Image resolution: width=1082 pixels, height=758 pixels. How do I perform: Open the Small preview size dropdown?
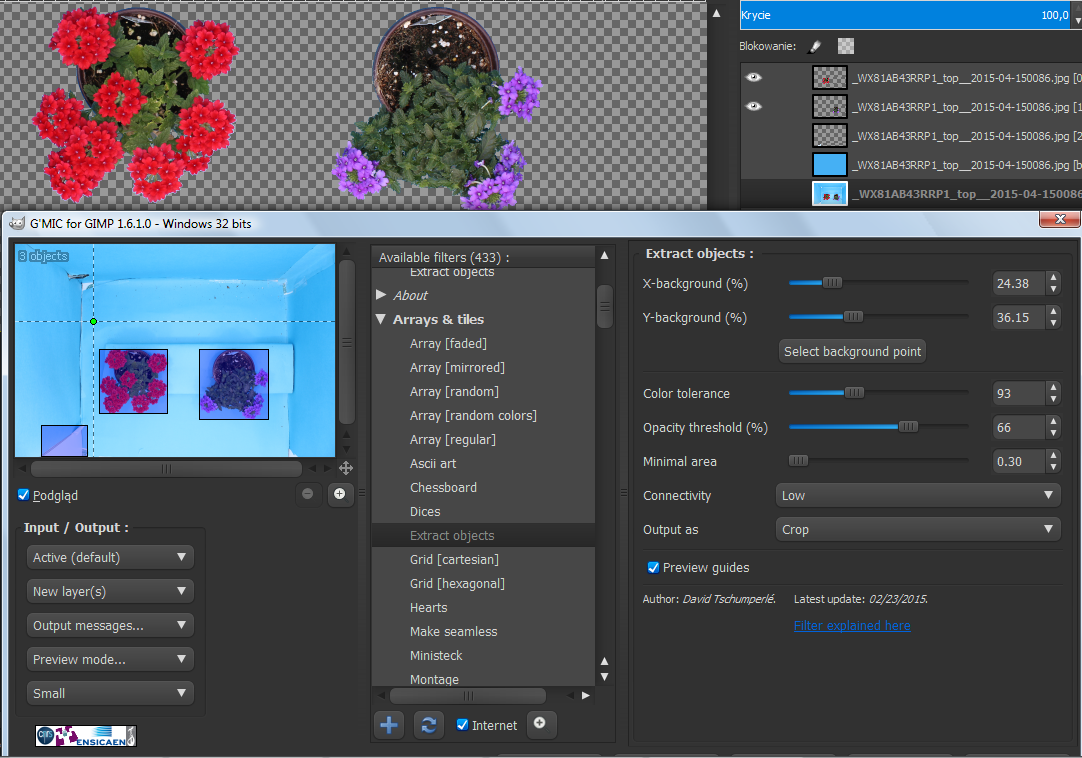tap(110, 693)
